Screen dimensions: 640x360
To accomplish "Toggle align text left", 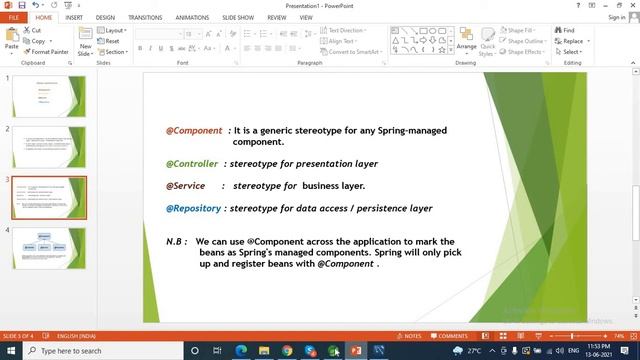I will (247, 49).
